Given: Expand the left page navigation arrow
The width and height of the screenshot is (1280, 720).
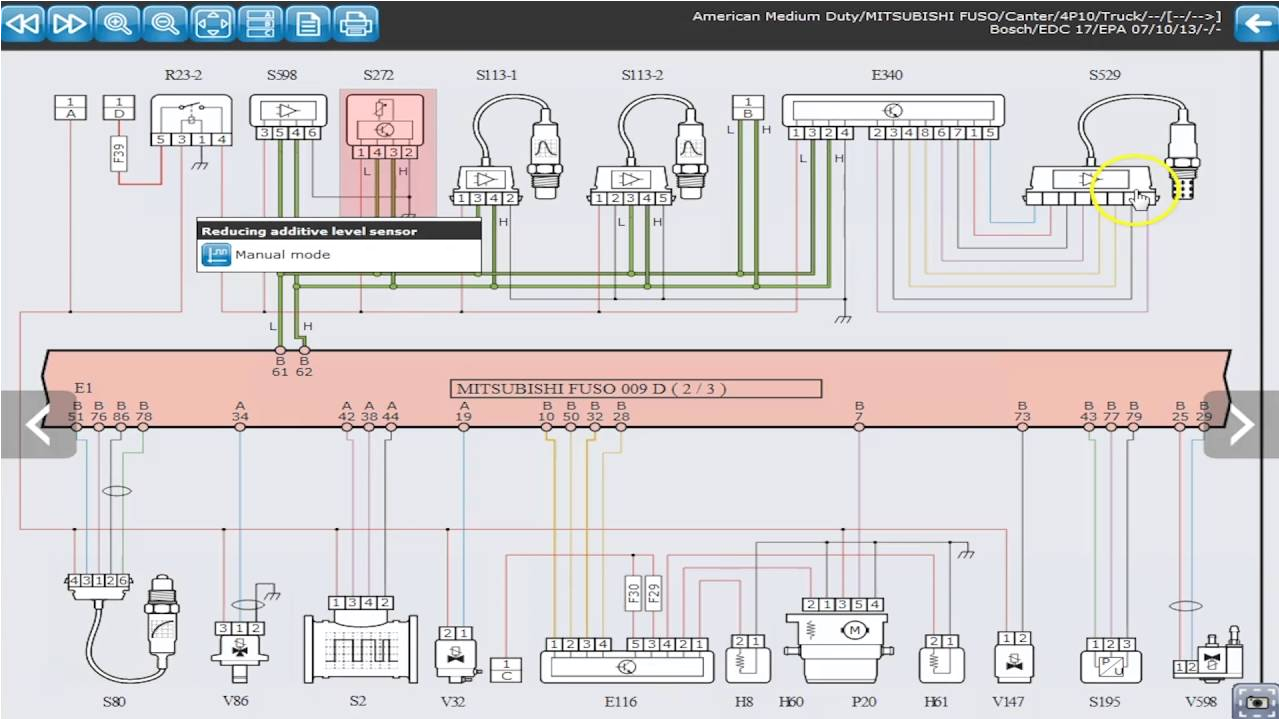Looking at the screenshot, I should click(x=37, y=425).
